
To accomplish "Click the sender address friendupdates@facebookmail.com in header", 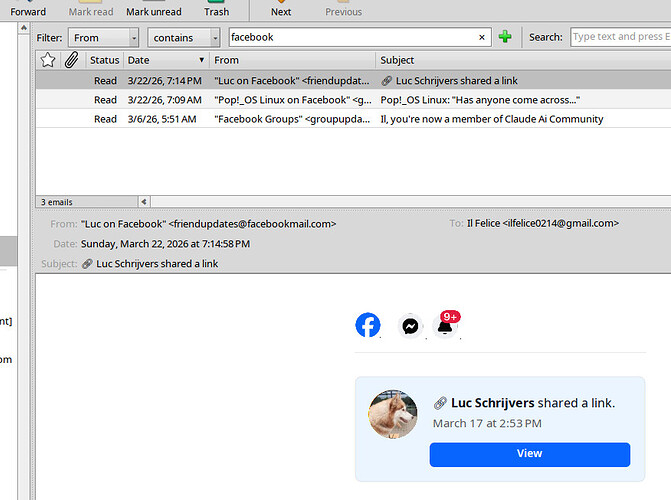I will coord(252,224).
